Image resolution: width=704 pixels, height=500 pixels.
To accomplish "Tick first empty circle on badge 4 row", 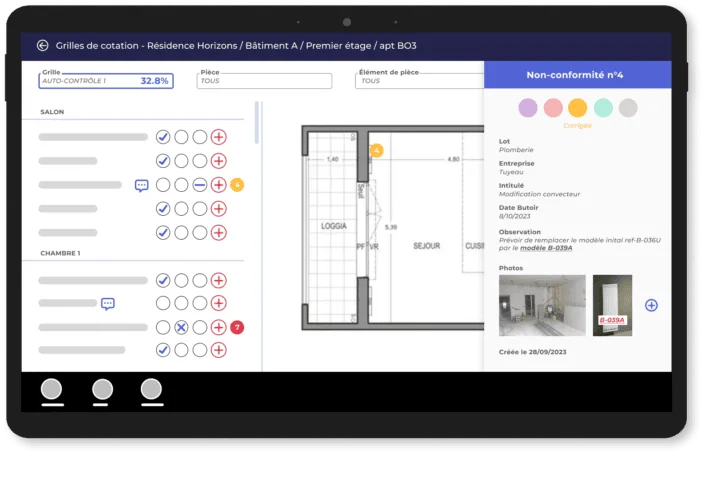I will [x=163, y=185].
